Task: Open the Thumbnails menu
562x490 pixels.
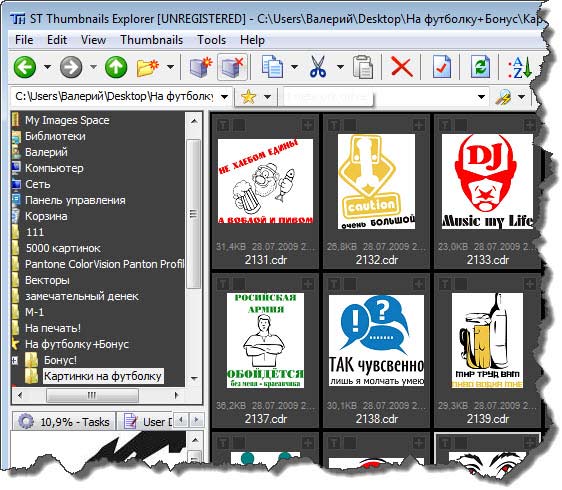Action: point(151,40)
